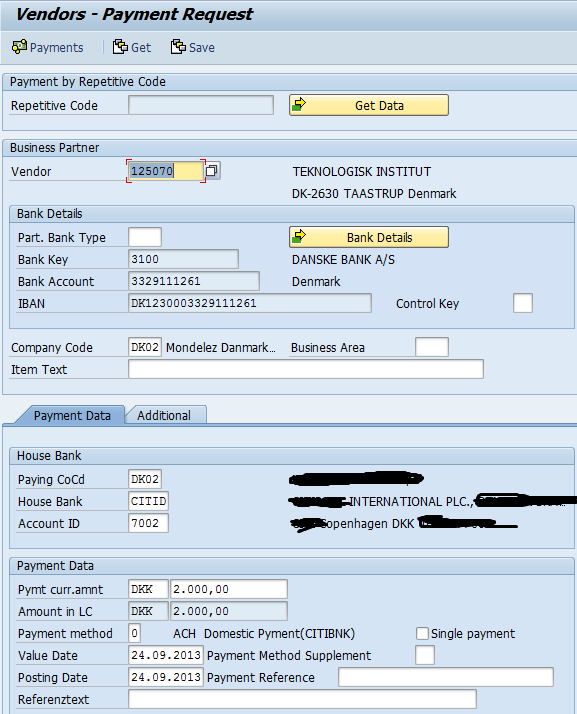Click the Bank Details button
The image size is (577, 714).
[x=368, y=237]
